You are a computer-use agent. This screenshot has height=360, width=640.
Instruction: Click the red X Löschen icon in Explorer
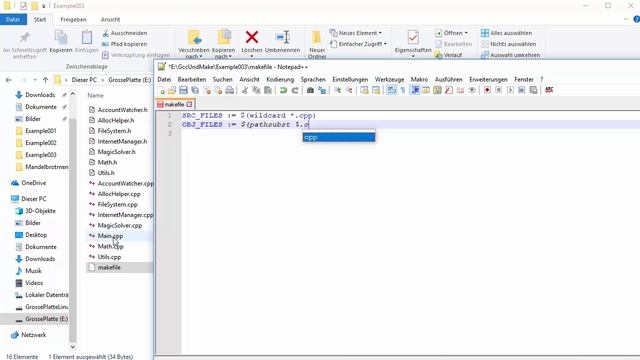point(251,38)
